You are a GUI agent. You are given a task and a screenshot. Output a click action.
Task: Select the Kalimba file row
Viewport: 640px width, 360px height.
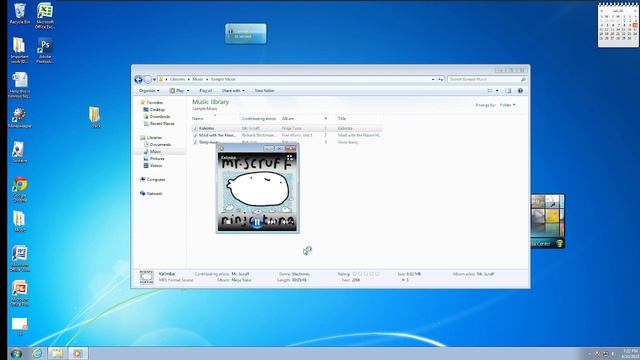click(287, 128)
